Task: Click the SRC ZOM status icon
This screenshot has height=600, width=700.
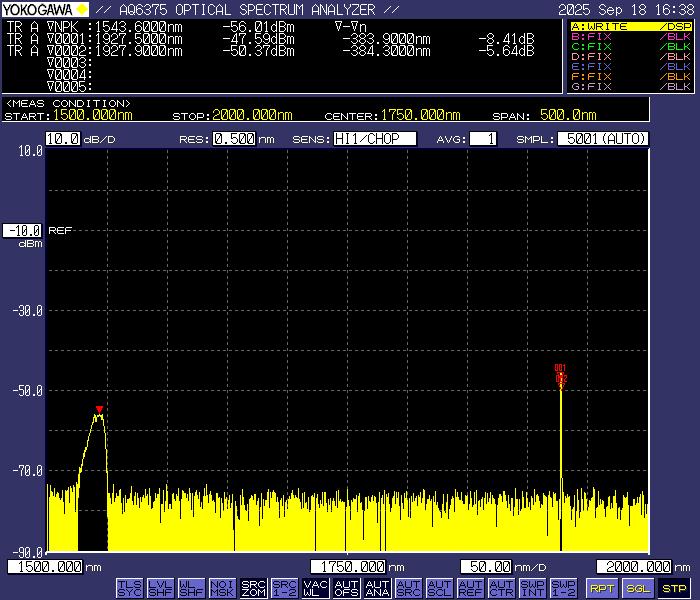Action: tap(254, 587)
